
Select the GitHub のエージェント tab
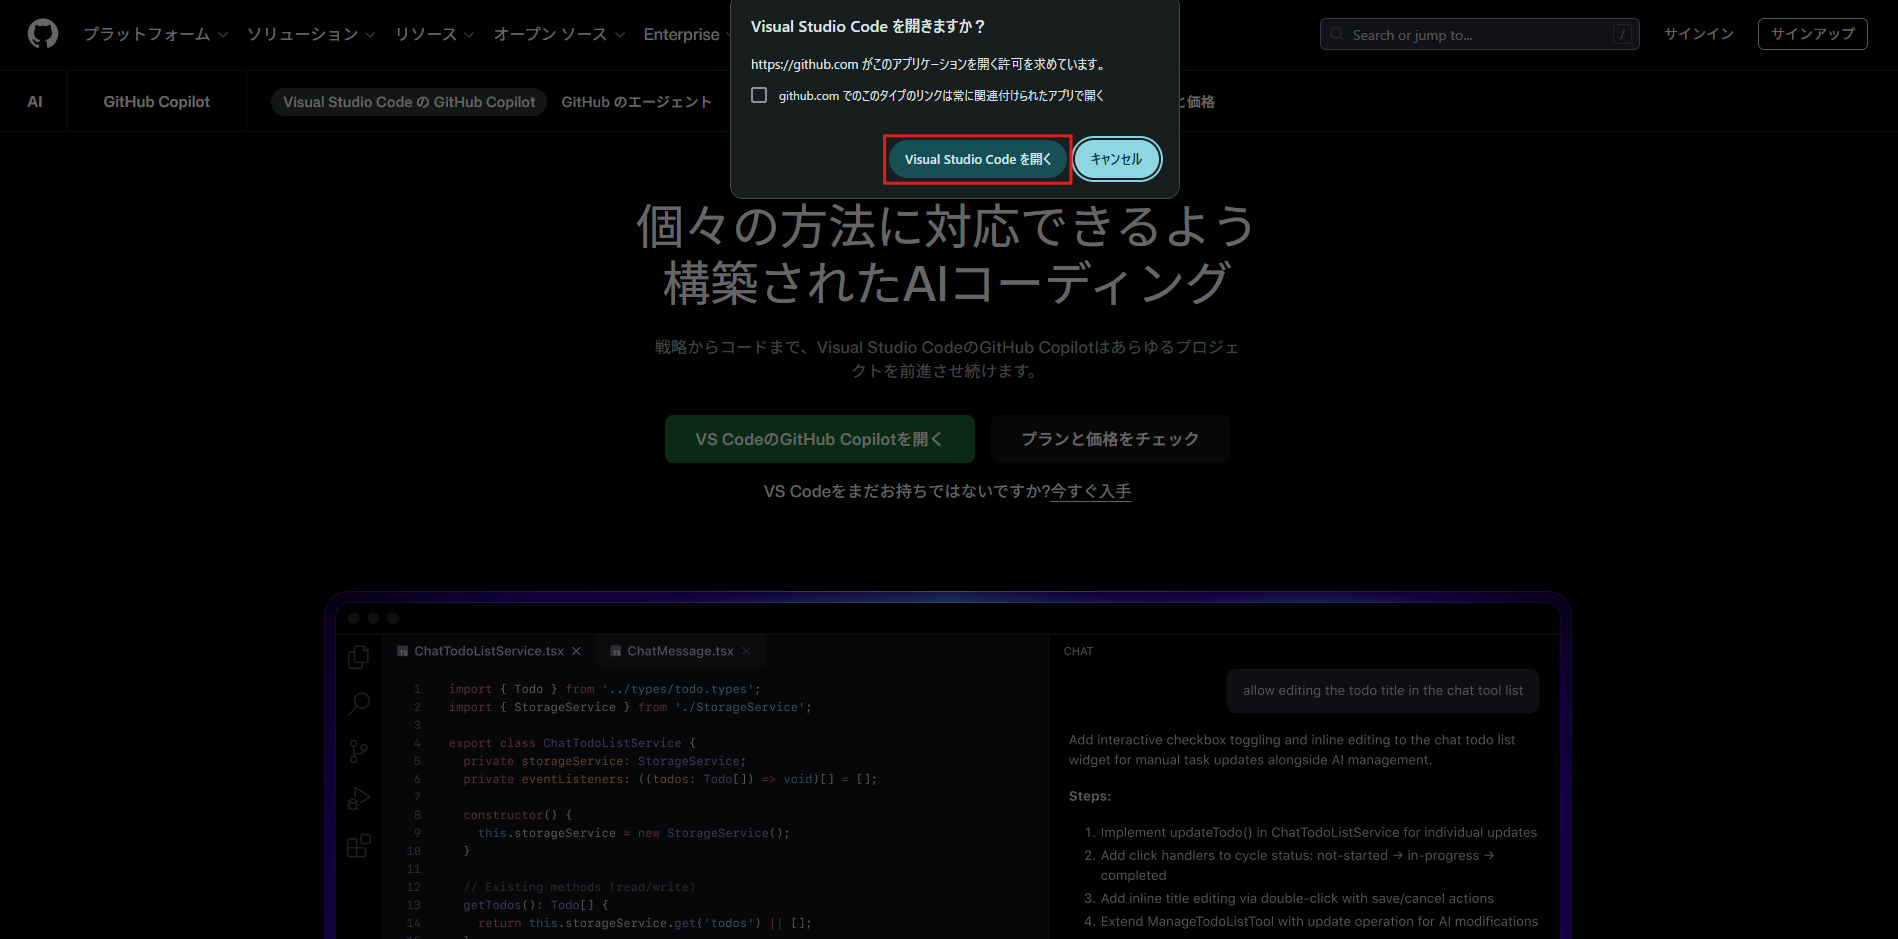point(636,102)
